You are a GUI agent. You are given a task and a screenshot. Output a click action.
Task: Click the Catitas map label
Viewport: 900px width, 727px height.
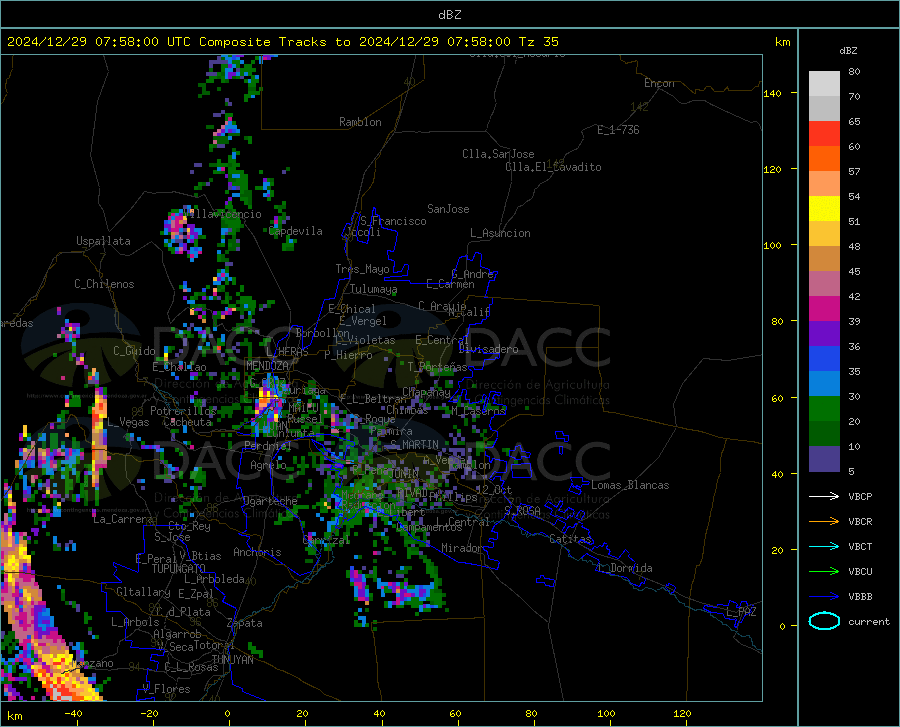571,539
